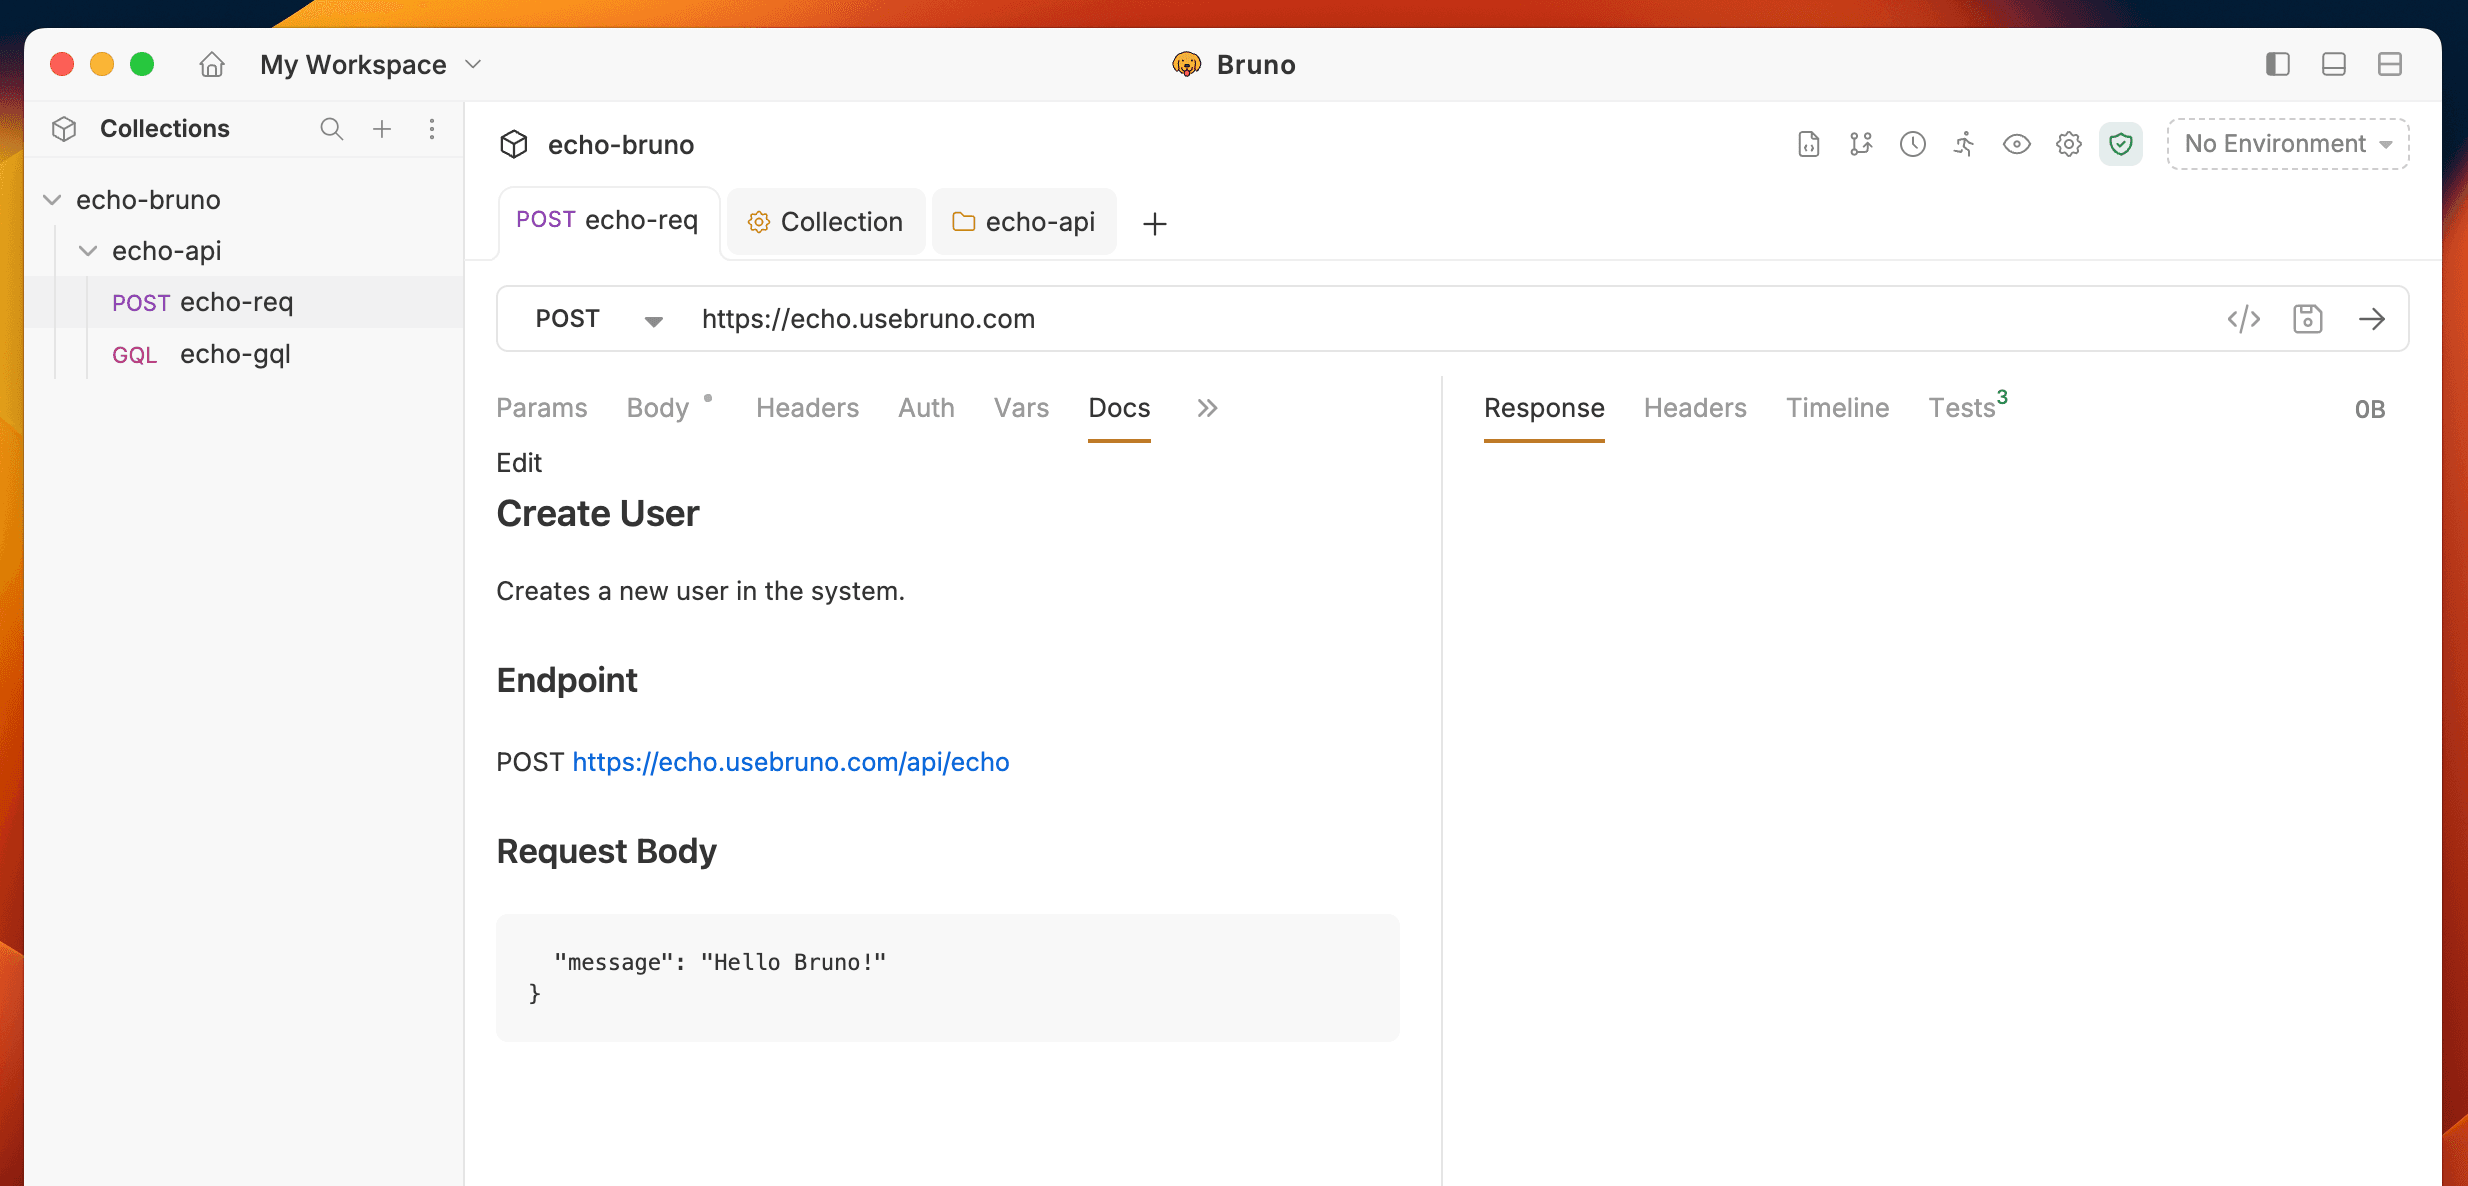This screenshot has height=1186, width=2468.
Task: Click the green security shield icon
Action: [2121, 144]
